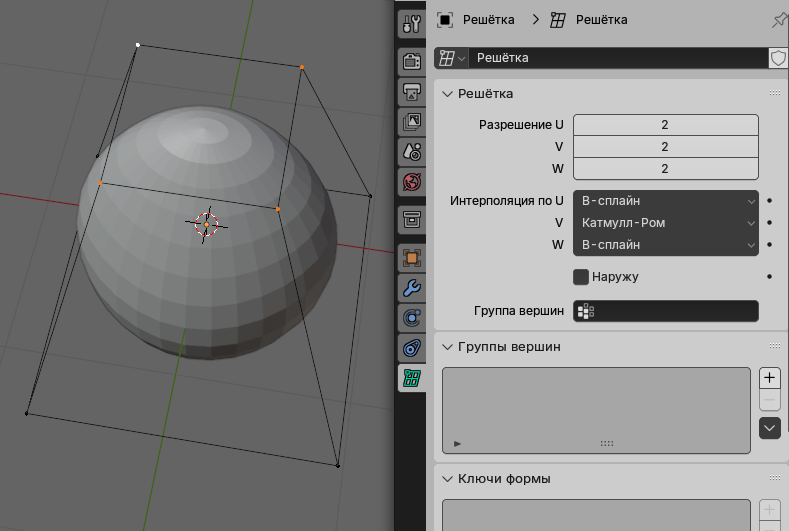This screenshot has width=789, height=531.
Task: Open the World properties tab
Action: click(x=412, y=181)
